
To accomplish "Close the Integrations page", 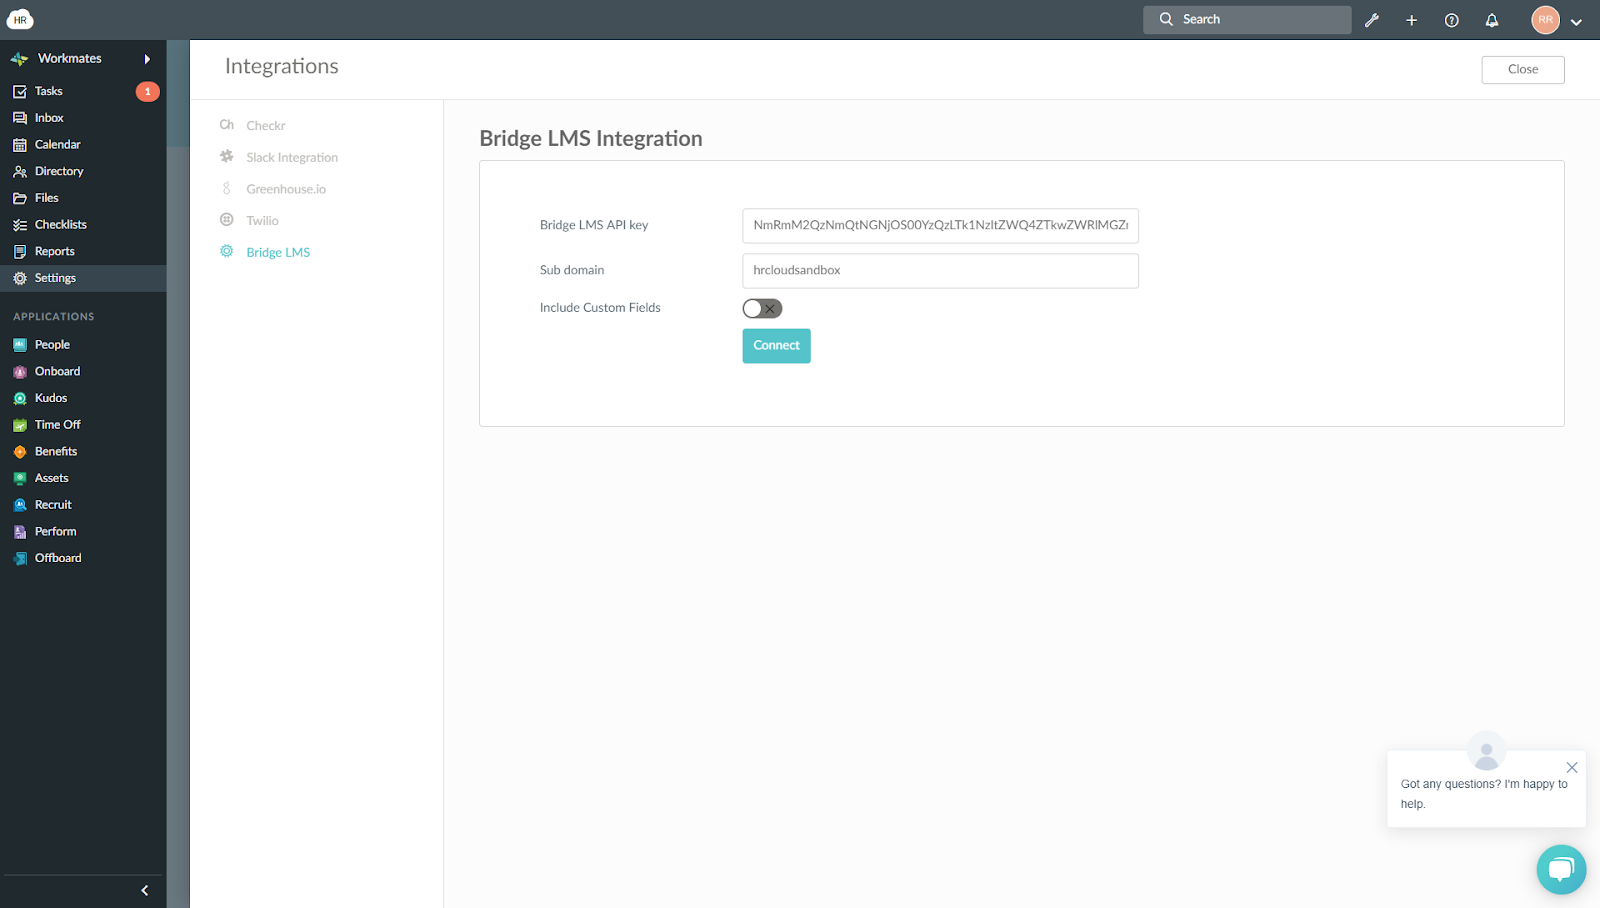I will tap(1523, 70).
